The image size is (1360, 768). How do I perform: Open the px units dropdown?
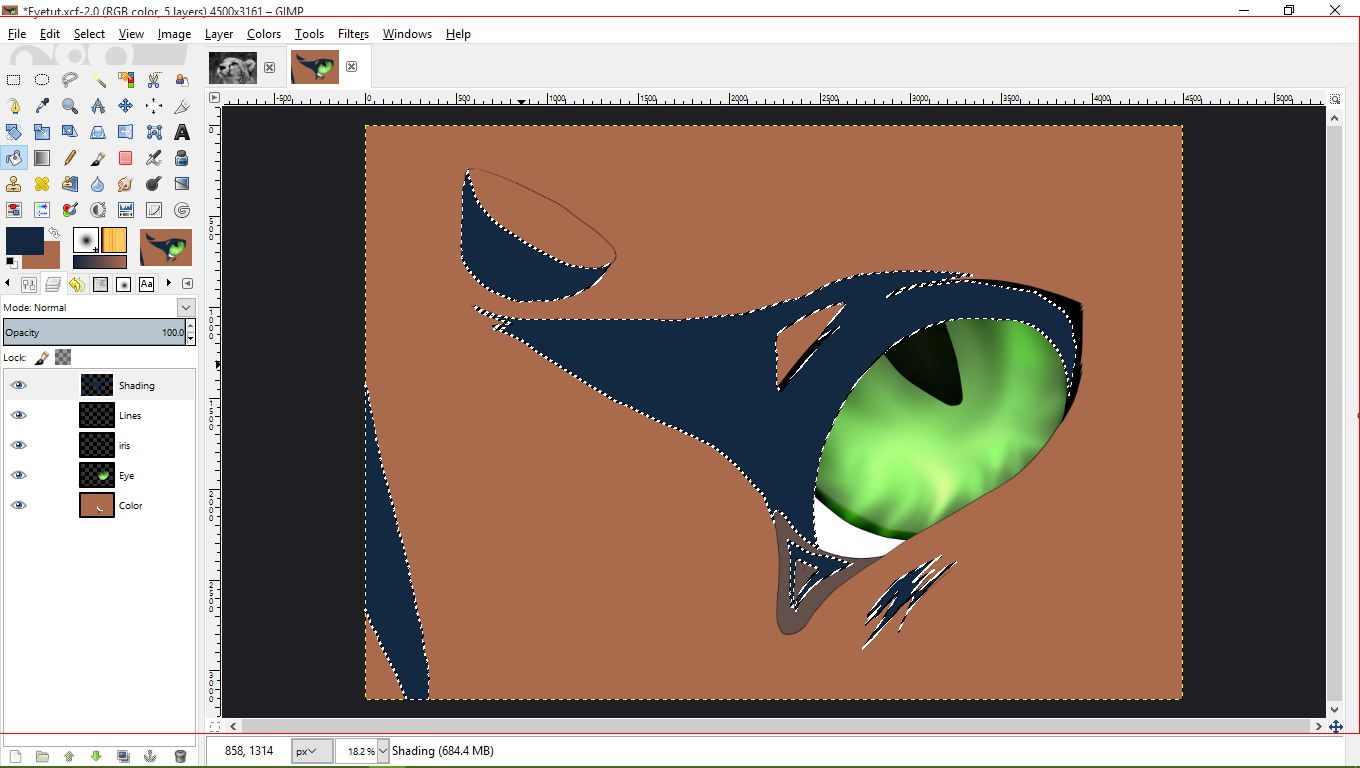click(312, 751)
